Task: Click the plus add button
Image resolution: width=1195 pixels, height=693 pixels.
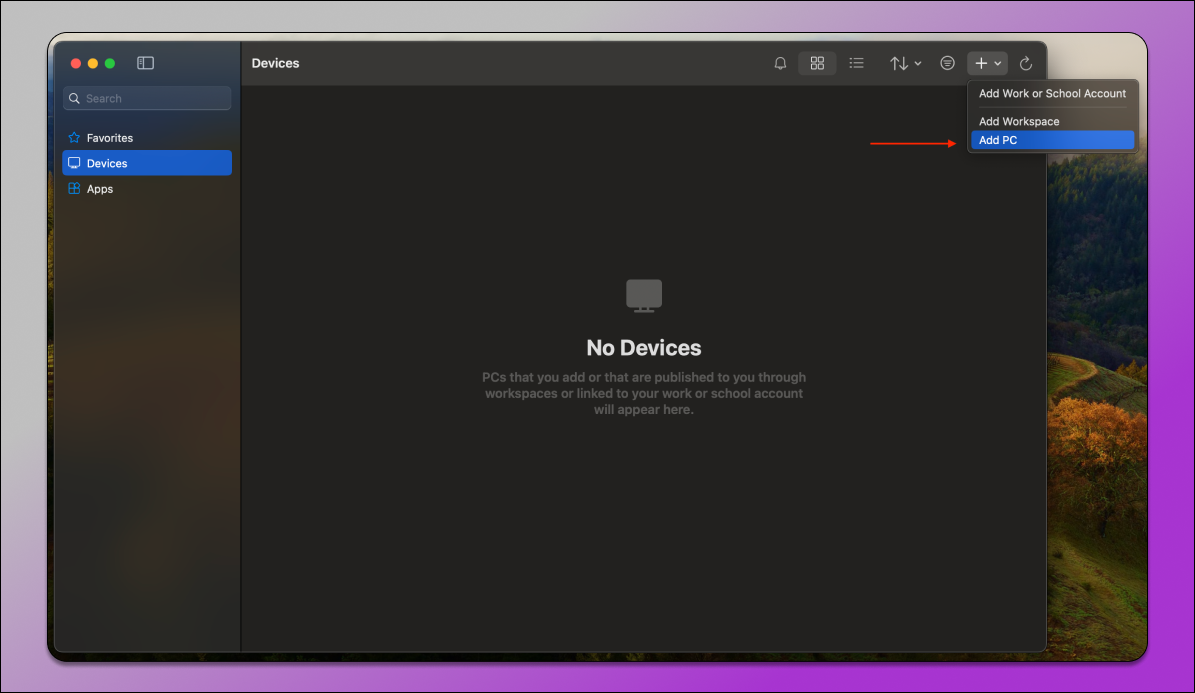Action: [988, 63]
